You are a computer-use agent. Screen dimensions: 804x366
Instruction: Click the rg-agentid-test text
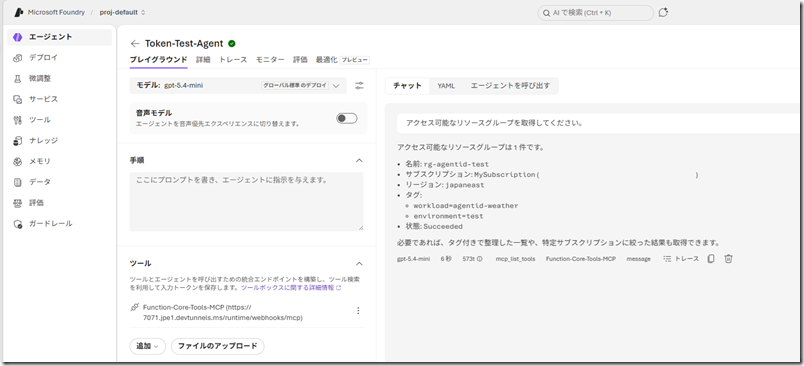456,164
